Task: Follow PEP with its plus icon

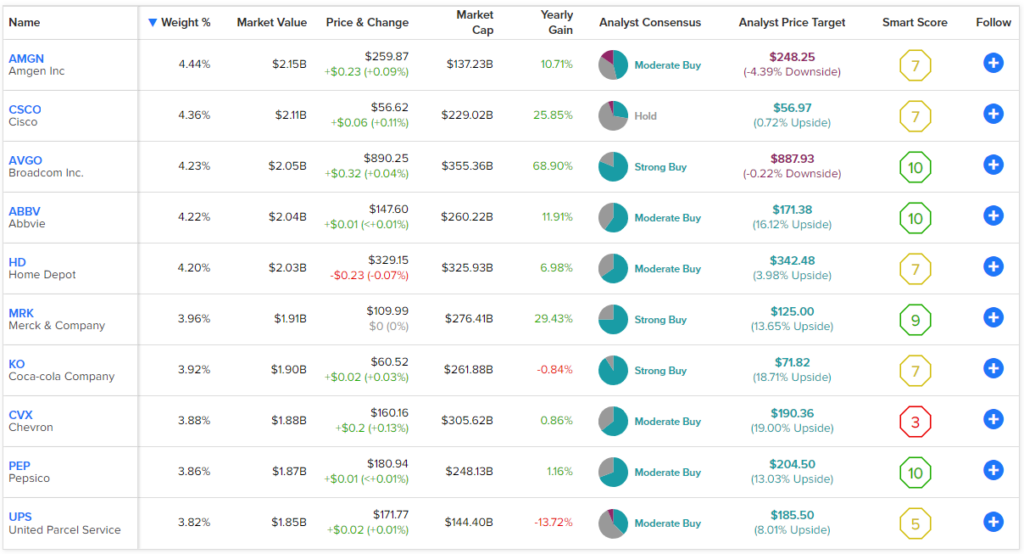Action: coord(993,471)
